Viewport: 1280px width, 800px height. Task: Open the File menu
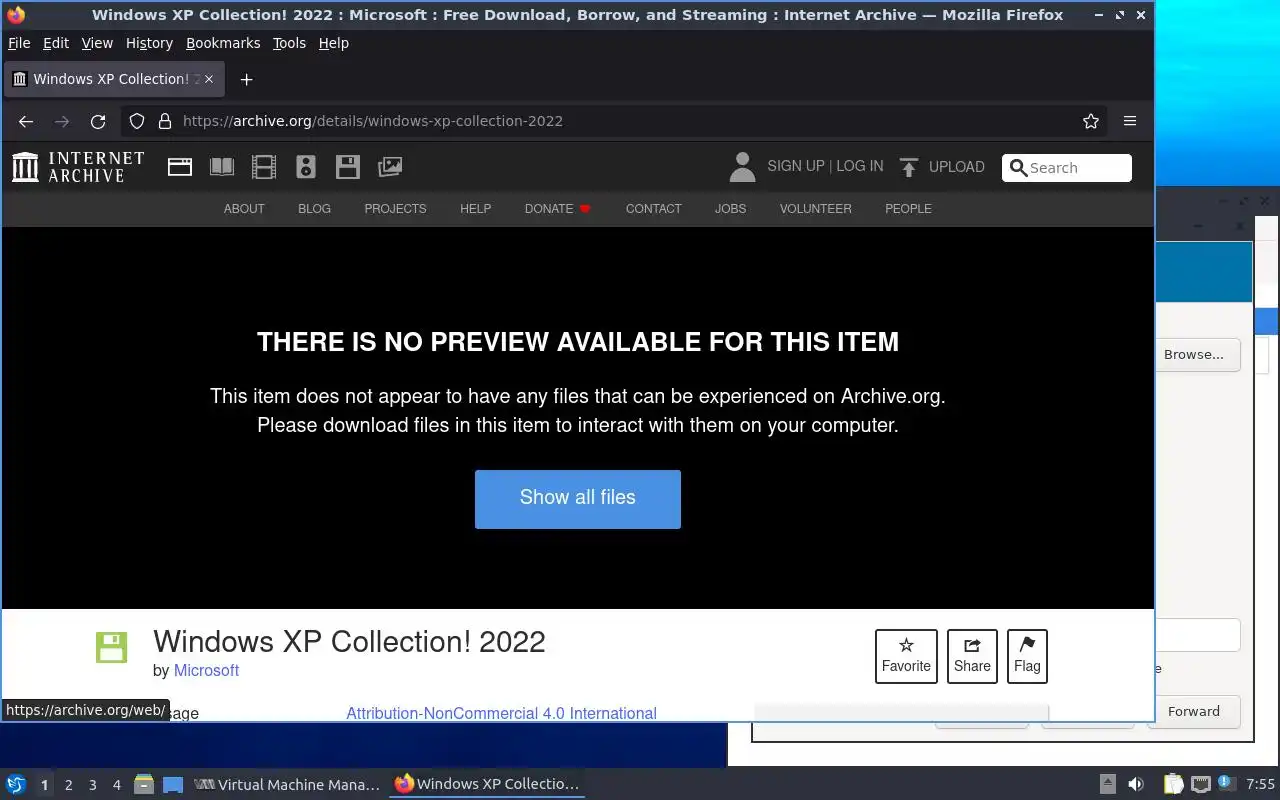19,43
